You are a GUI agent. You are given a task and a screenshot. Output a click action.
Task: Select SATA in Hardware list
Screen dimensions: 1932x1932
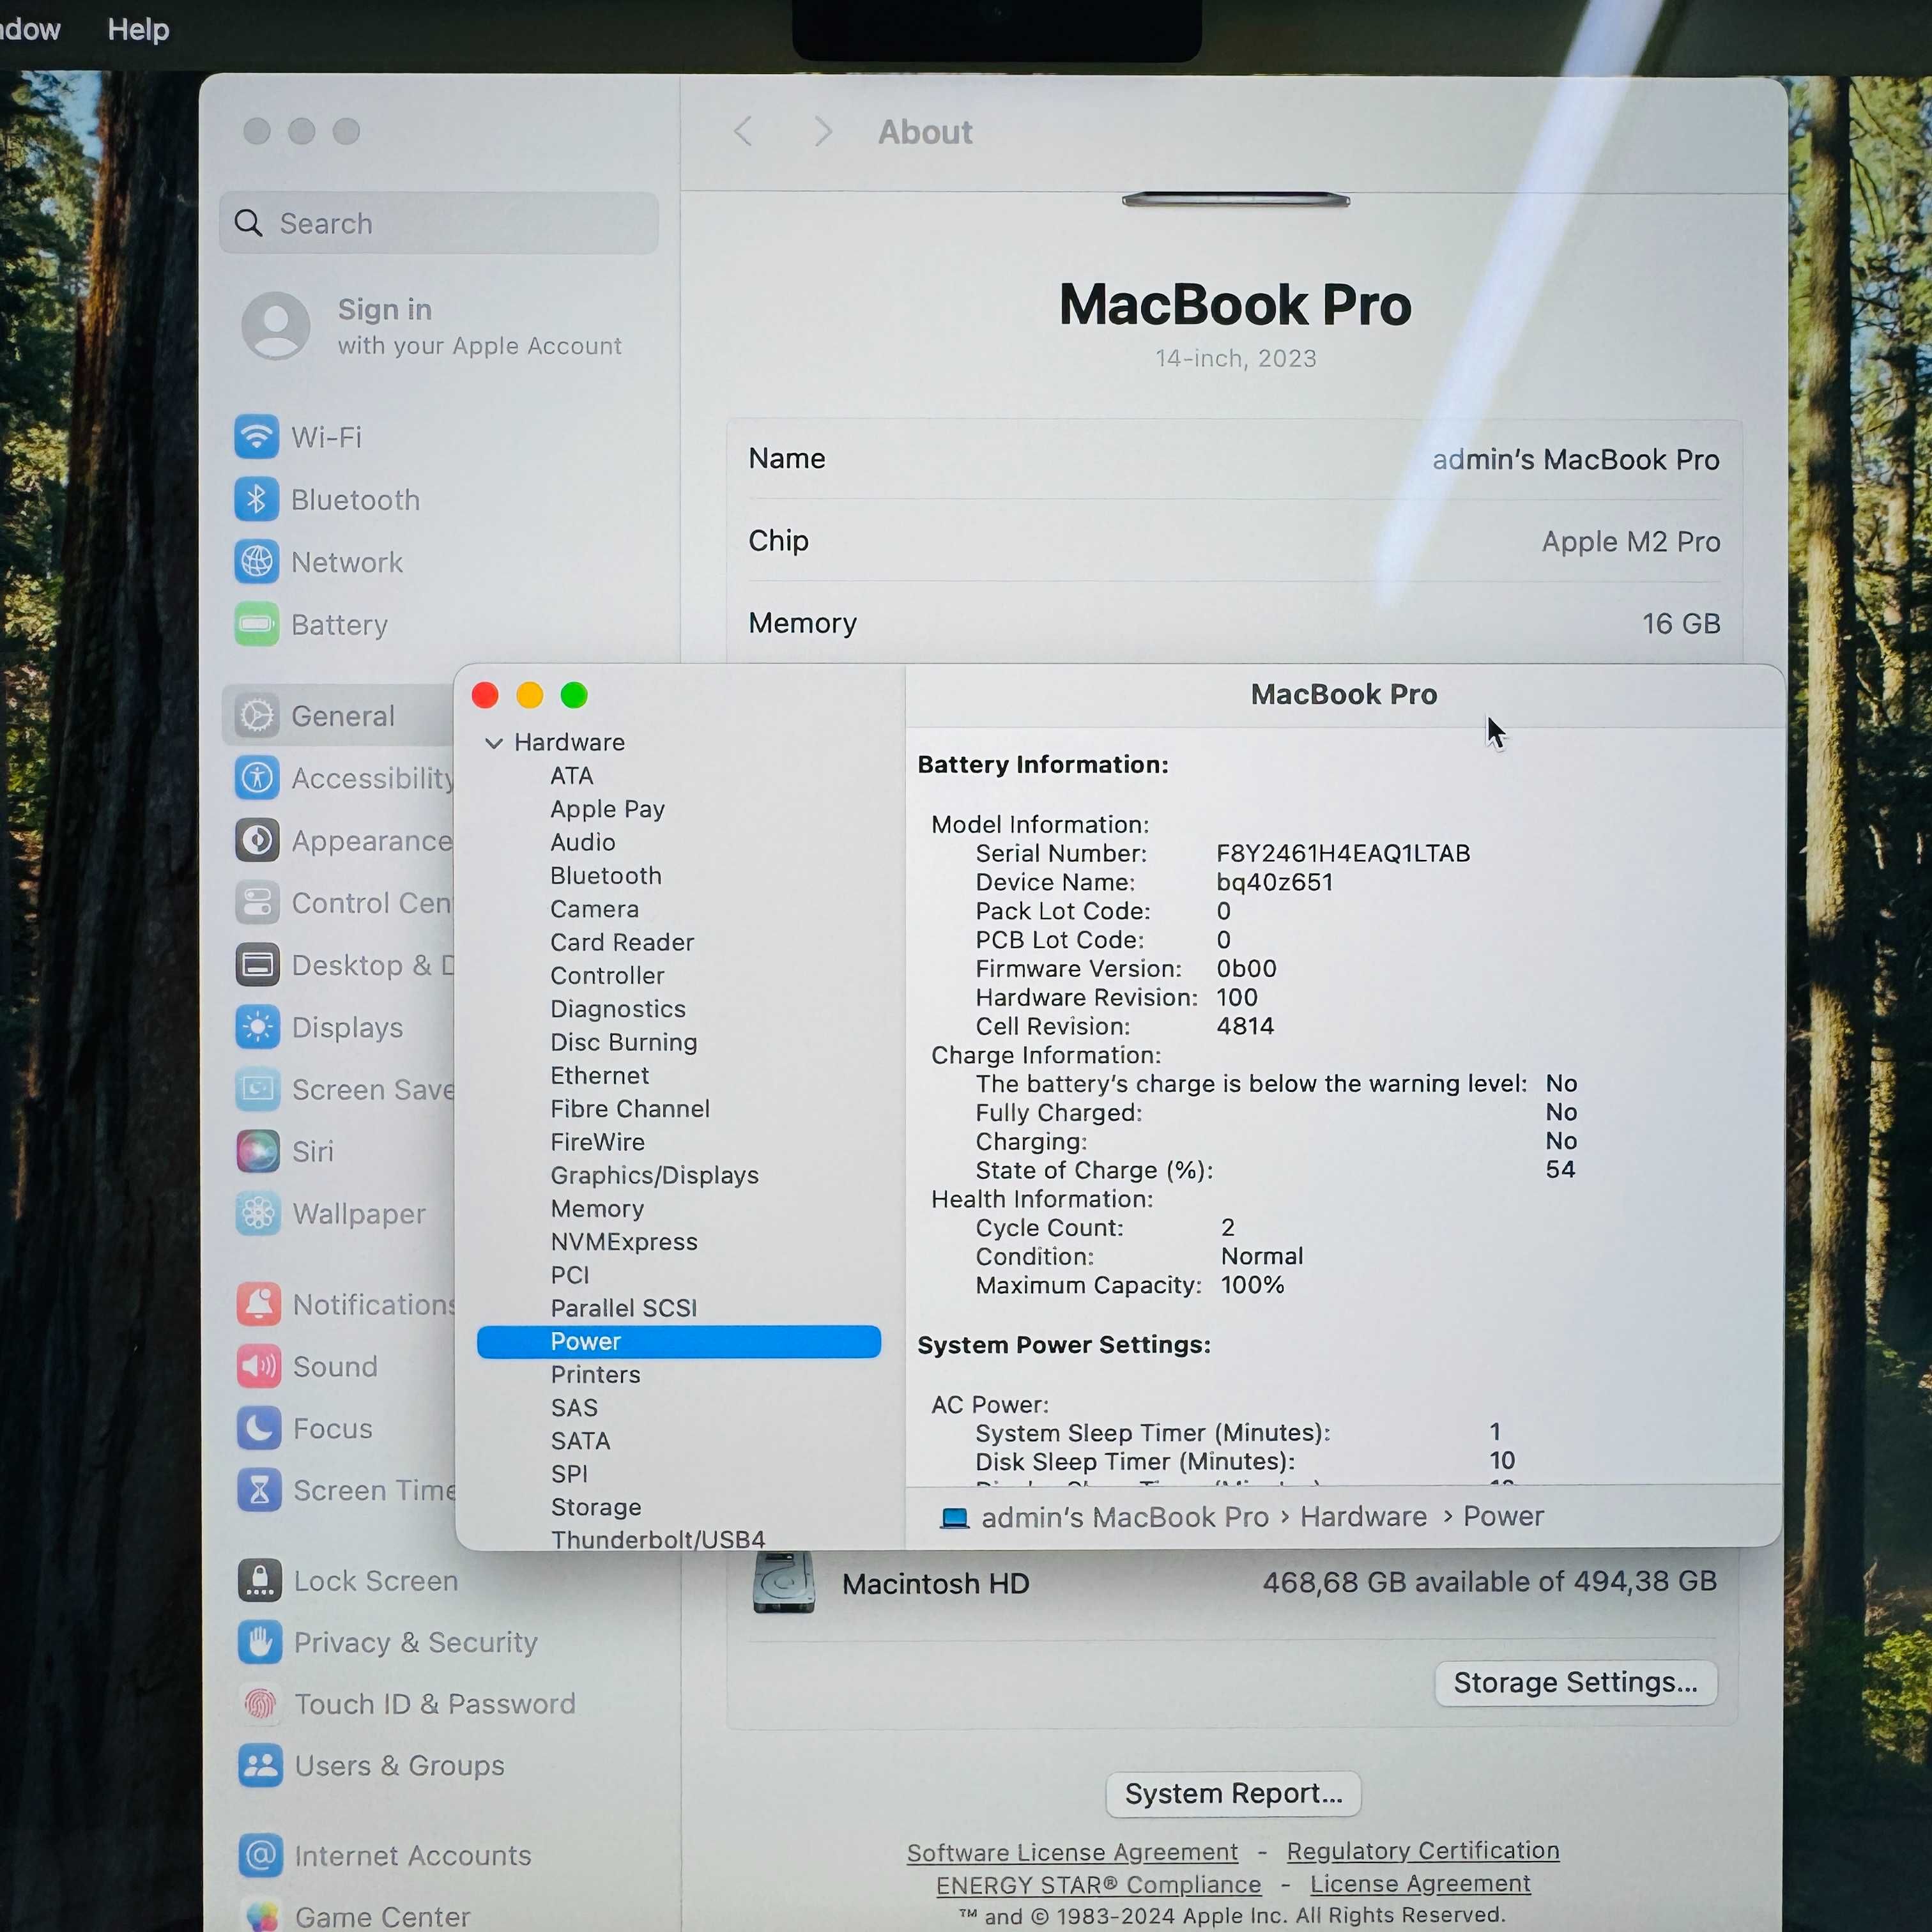click(x=581, y=1441)
